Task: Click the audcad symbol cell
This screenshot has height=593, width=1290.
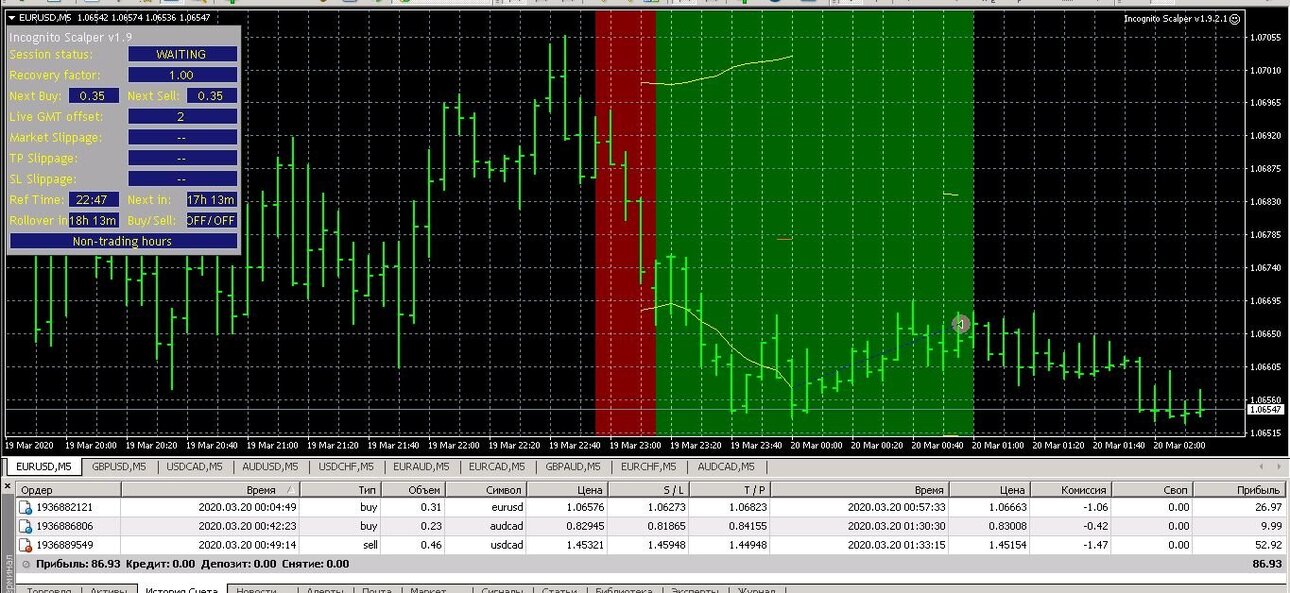Action: pyautogui.click(x=504, y=526)
